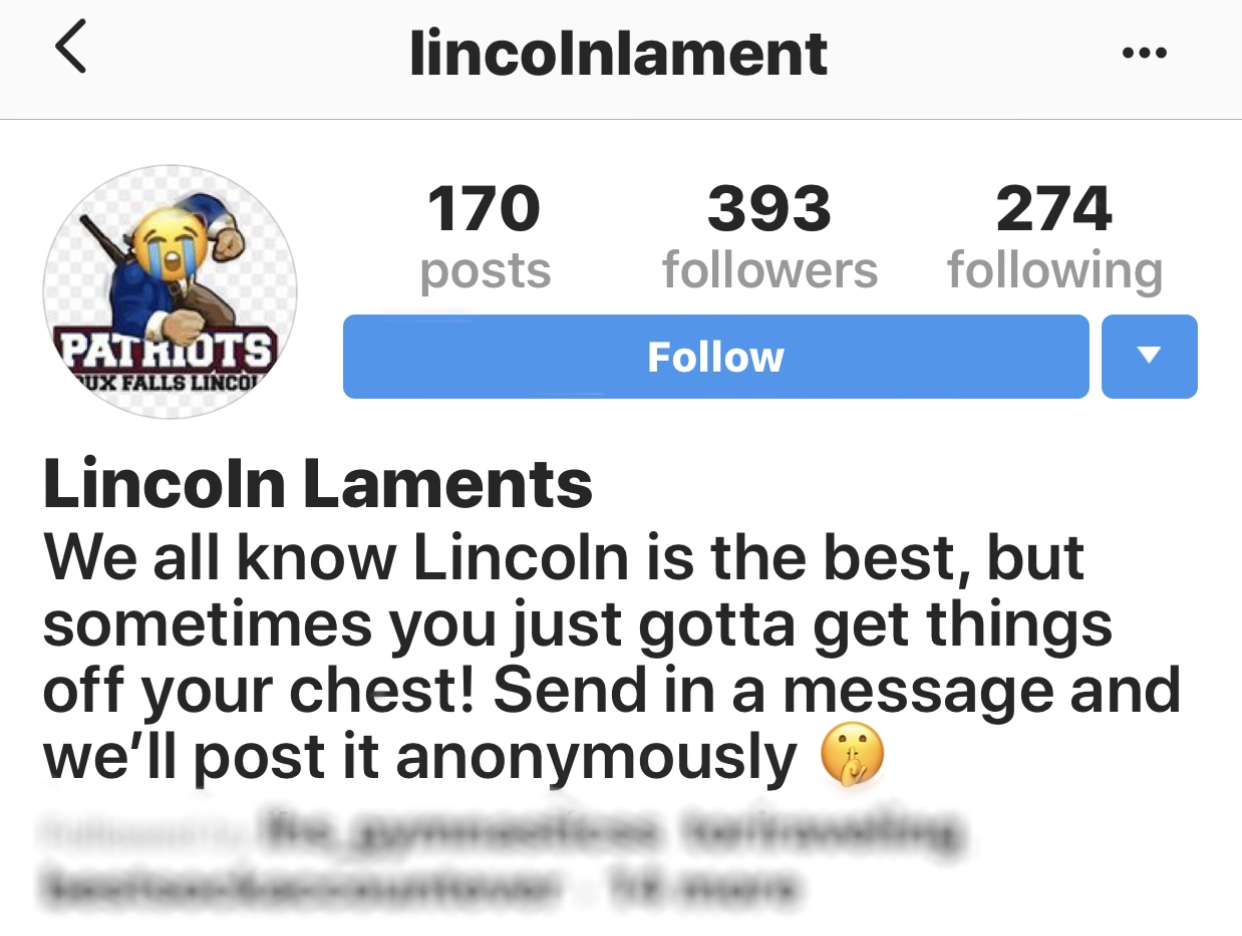View the 274 following number

pos(1054,209)
